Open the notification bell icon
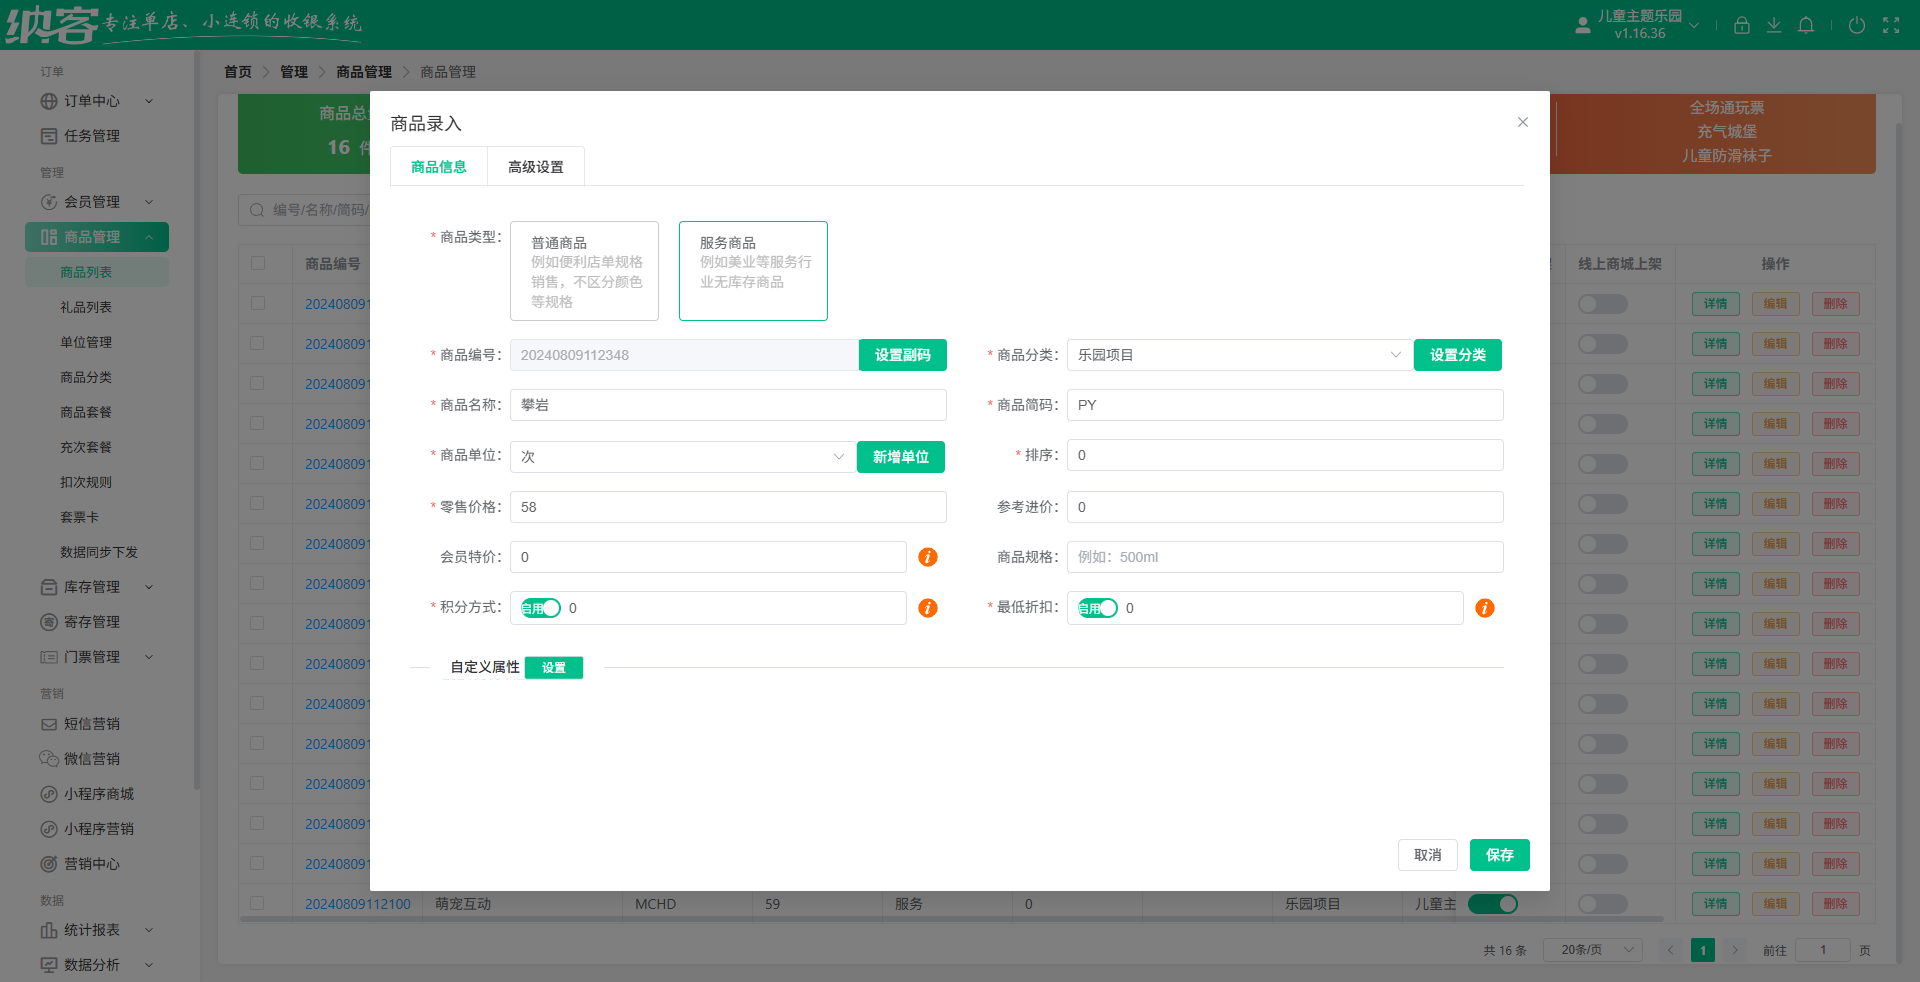 1806,25
